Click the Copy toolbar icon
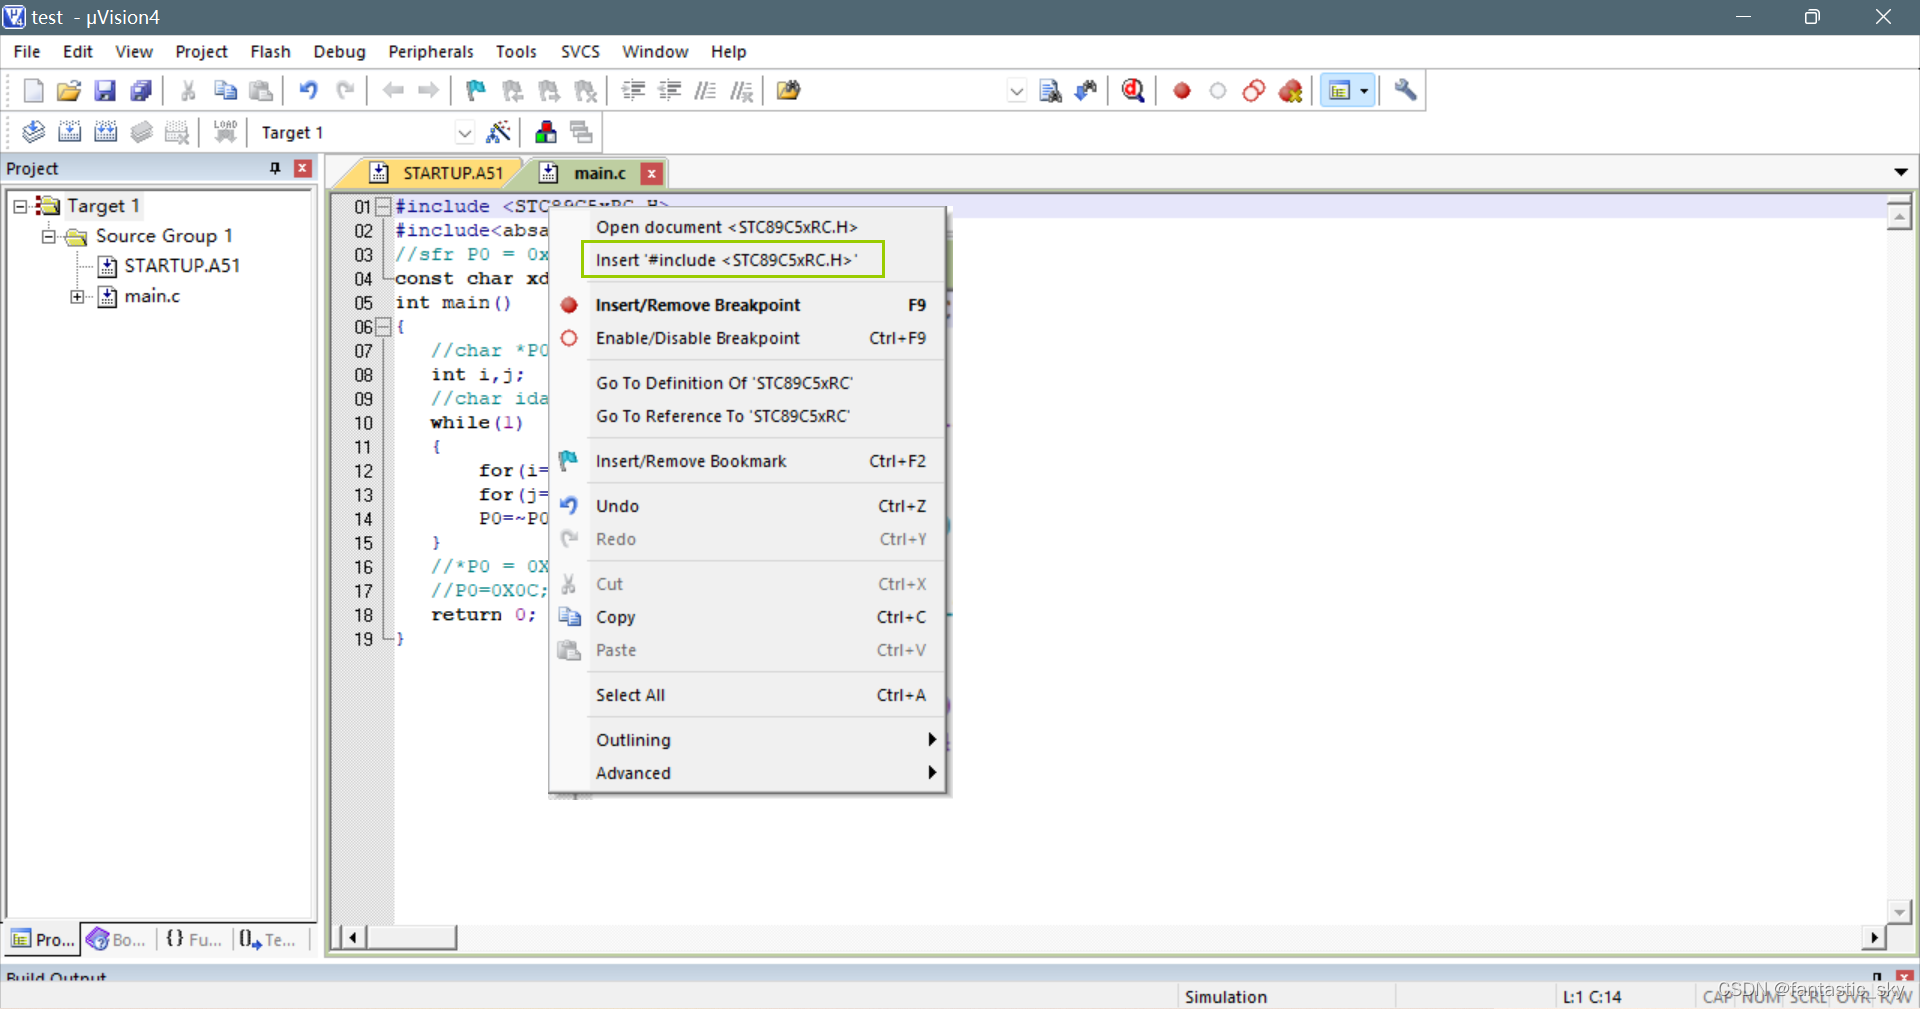Screen dimensions: 1920x1009 (x=225, y=91)
